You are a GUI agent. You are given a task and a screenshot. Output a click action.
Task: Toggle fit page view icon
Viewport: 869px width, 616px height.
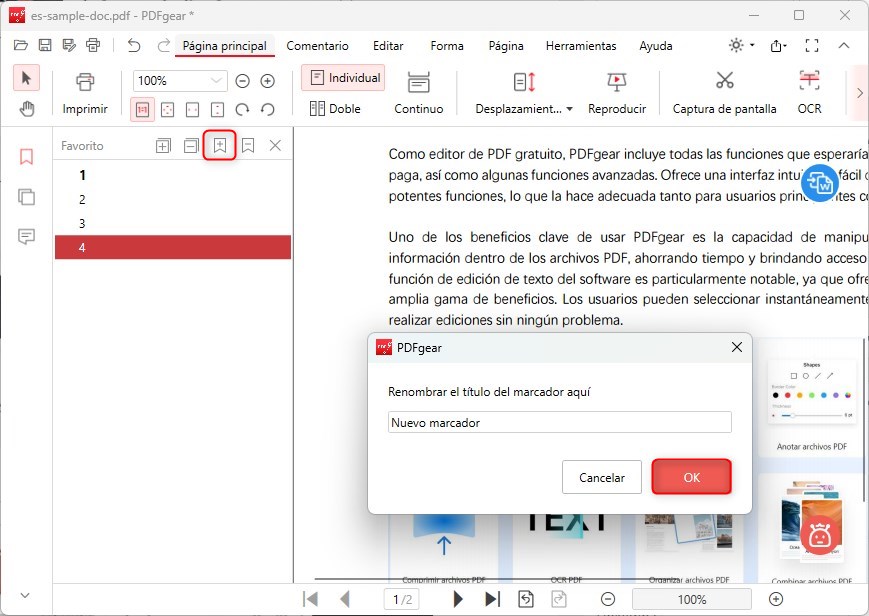click(x=167, y=110)
